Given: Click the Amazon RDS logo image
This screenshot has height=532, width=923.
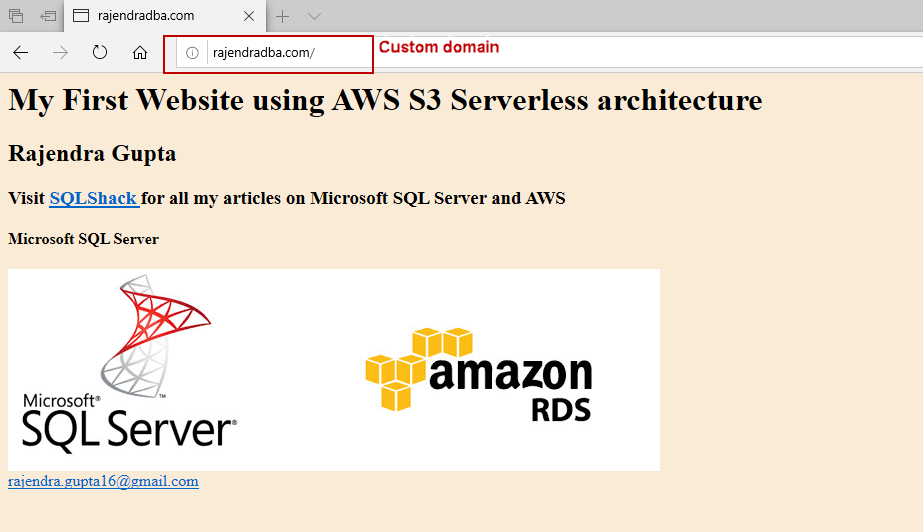Looking at the screenshot, I should pyautogui.click(x=479, y=374).
